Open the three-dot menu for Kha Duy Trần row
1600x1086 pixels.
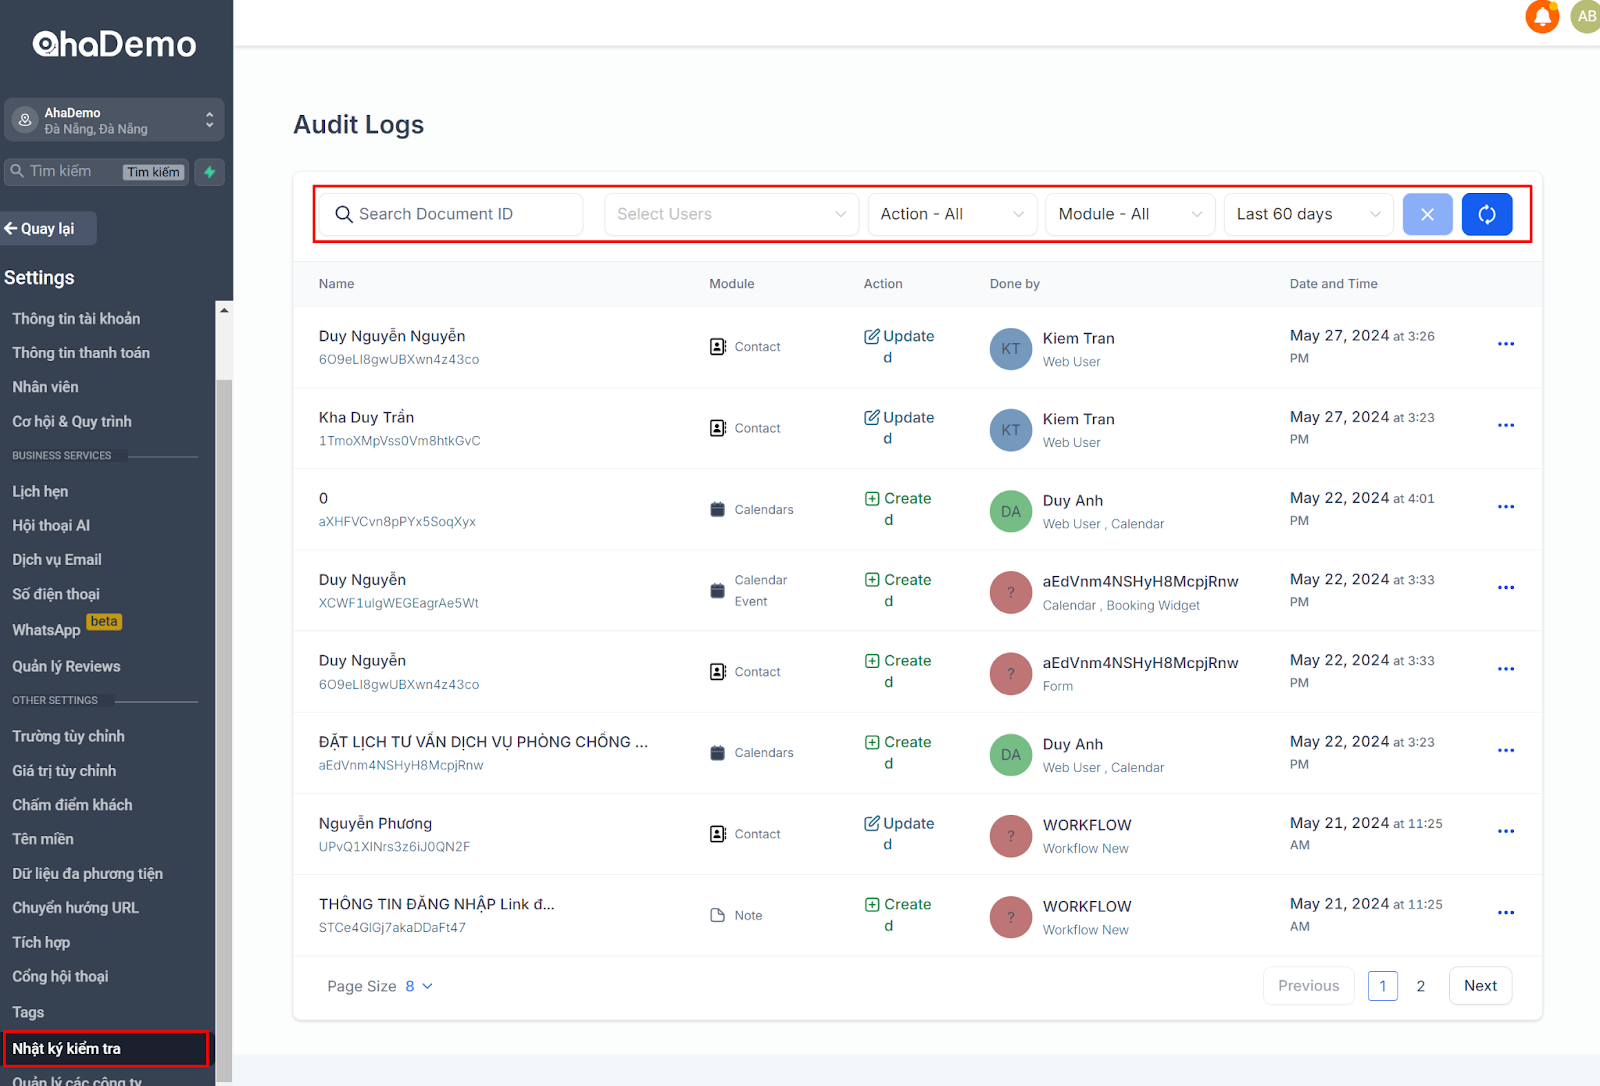1506,425
